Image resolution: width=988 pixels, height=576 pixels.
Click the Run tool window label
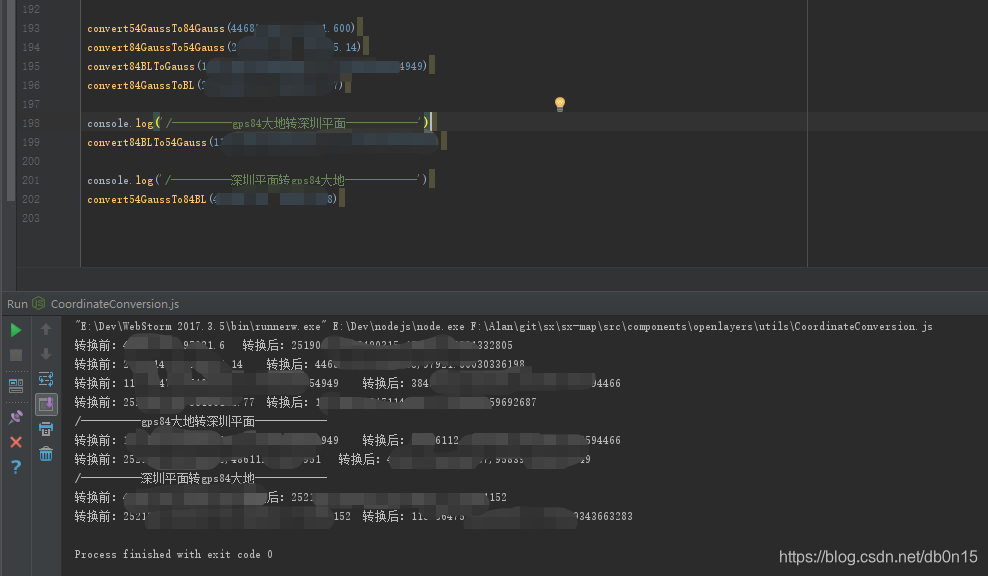tap(17, 304)
